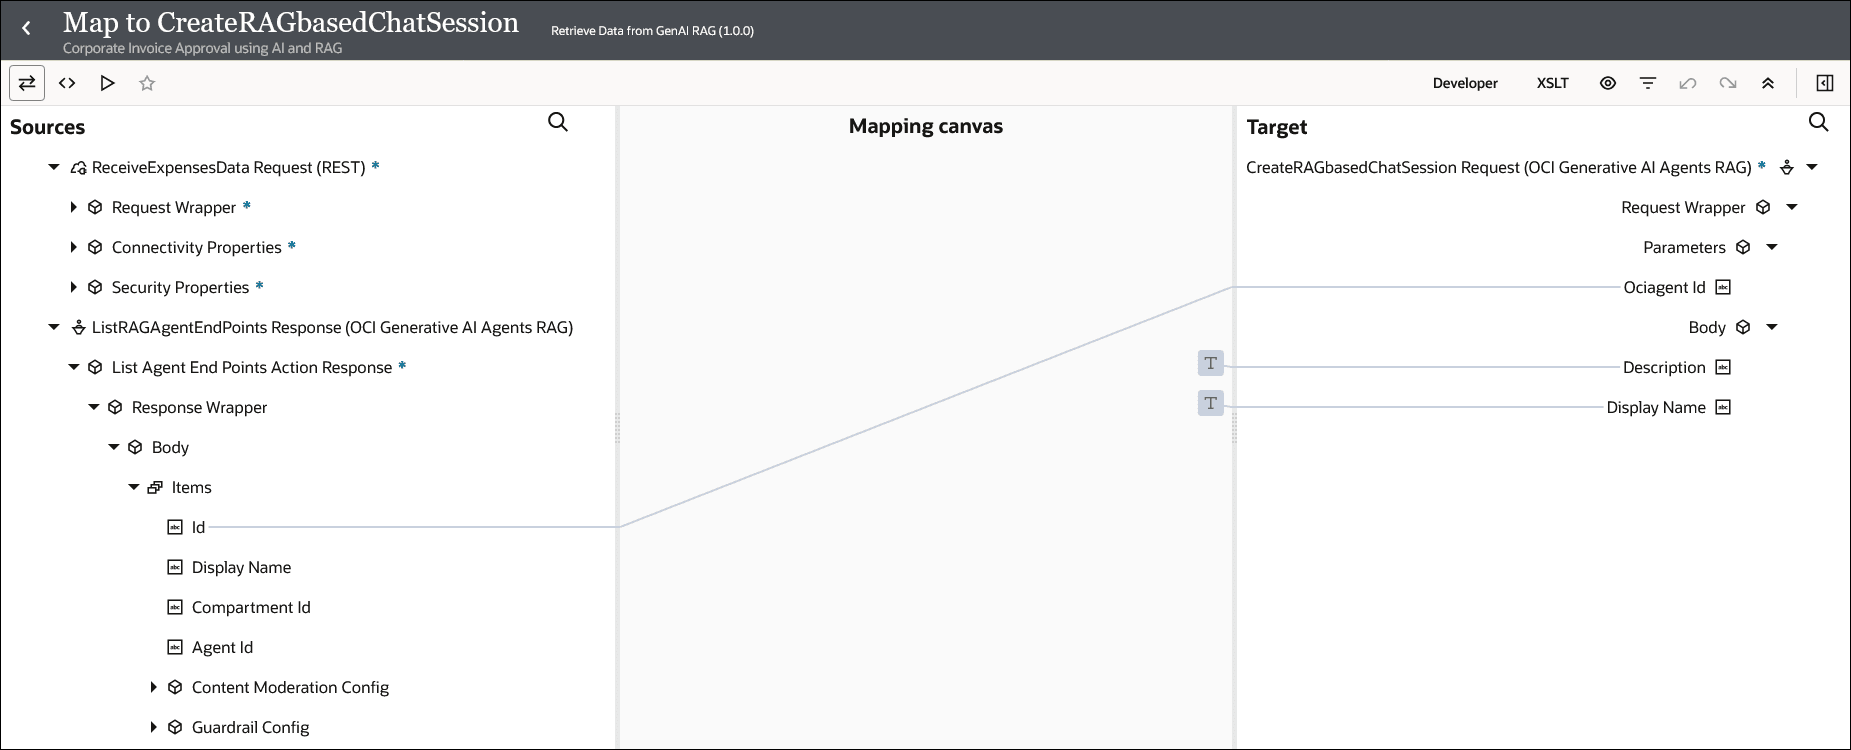Click Id element type icon

point(175,527)
